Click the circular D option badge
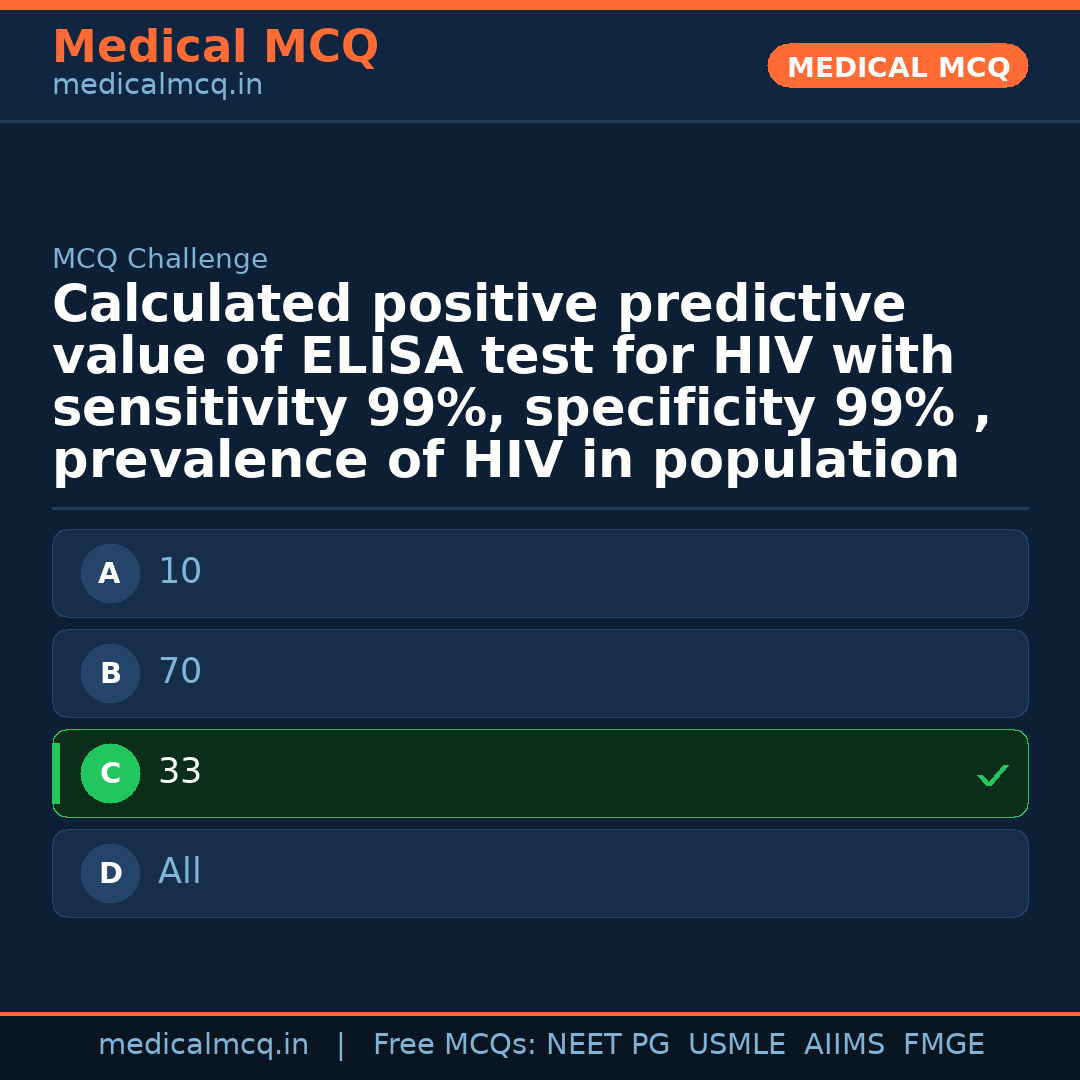Viewport: 1080px width, 1080px height. 110,873
